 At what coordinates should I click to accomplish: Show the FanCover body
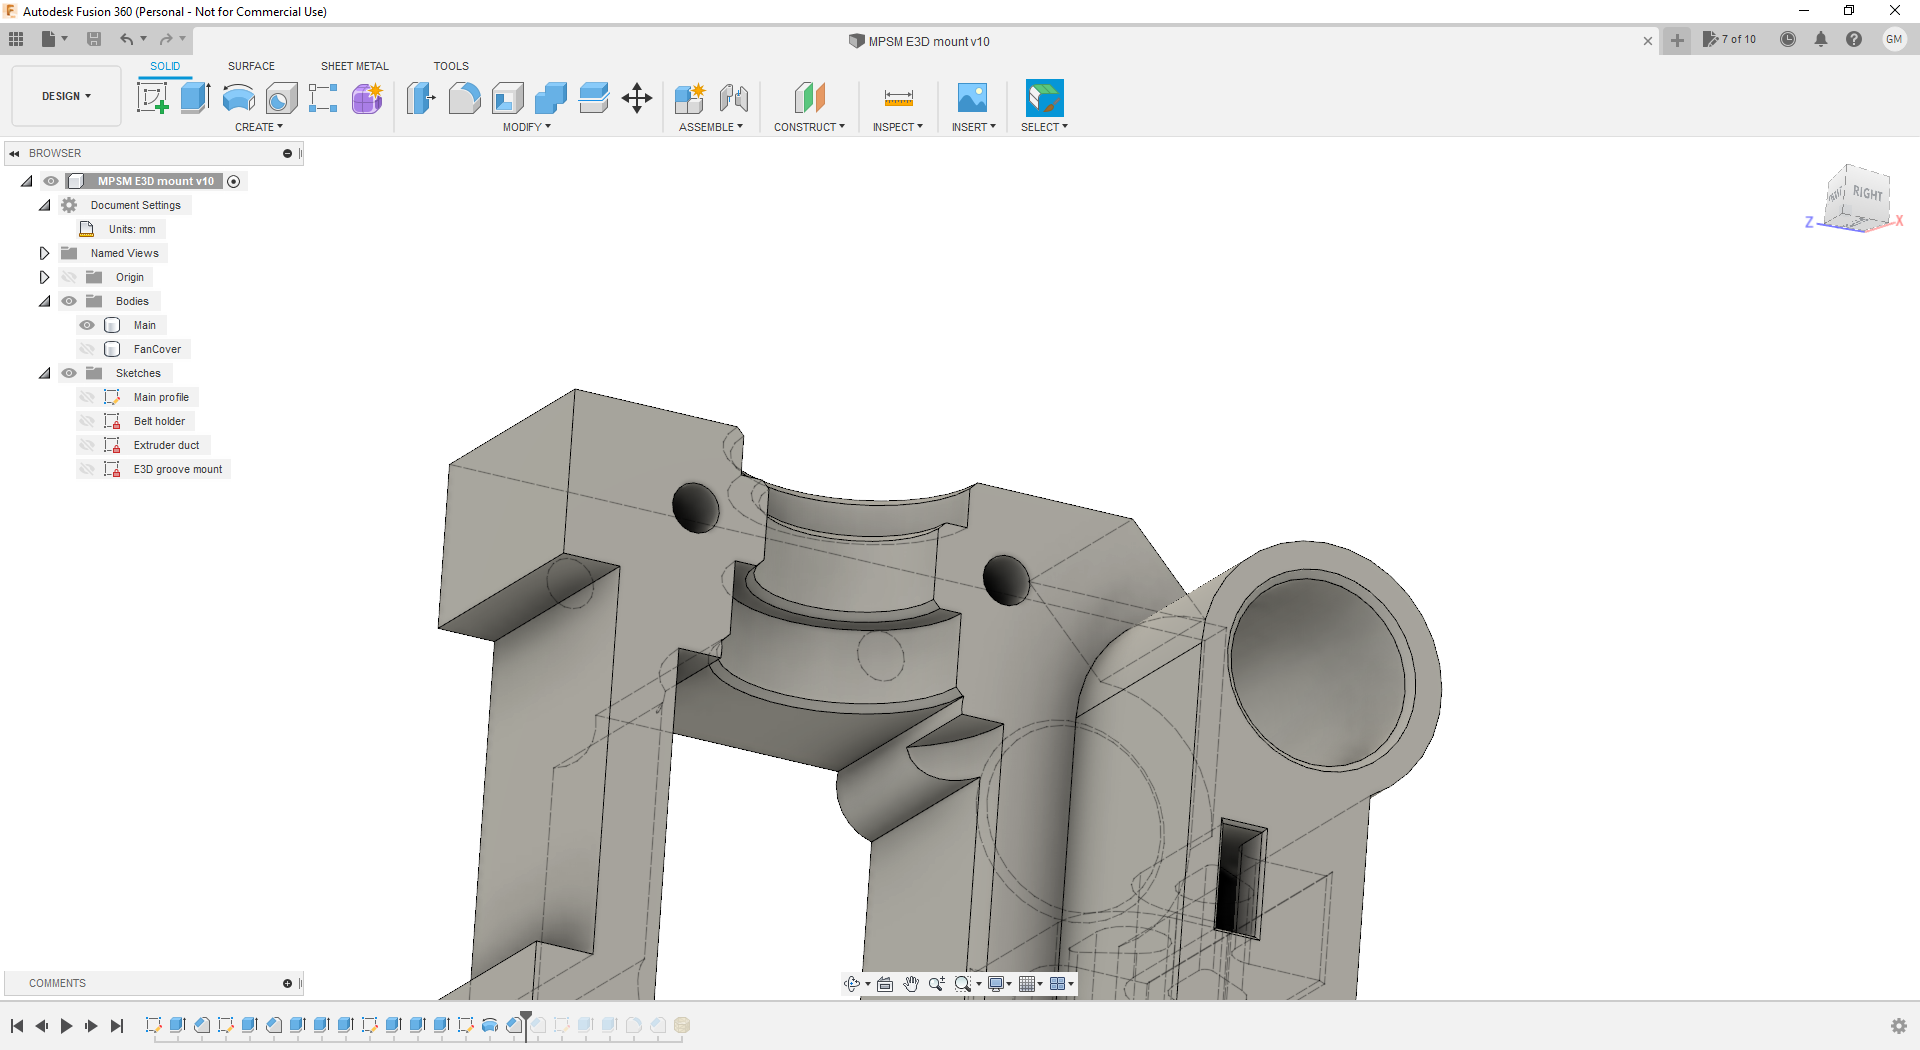coord(87,348)
